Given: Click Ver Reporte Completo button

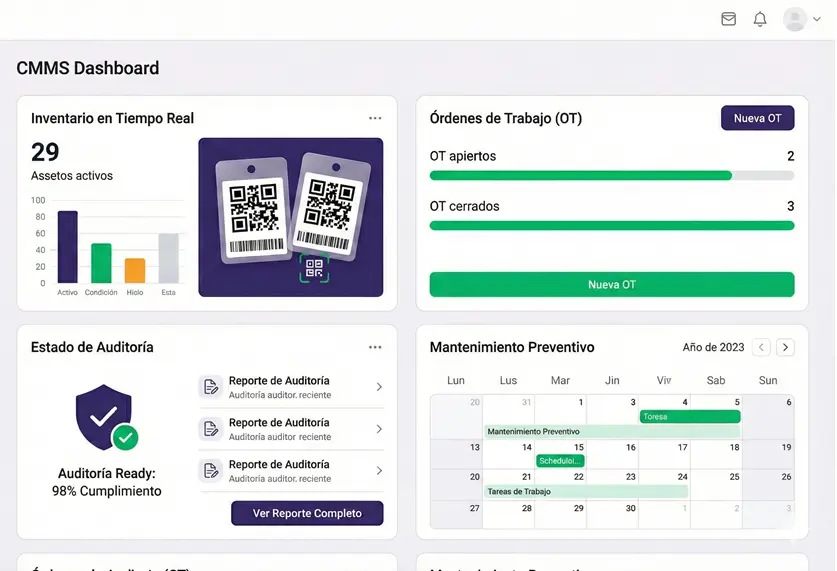Looking at the screenshot, I should click(x=307, y=513).
